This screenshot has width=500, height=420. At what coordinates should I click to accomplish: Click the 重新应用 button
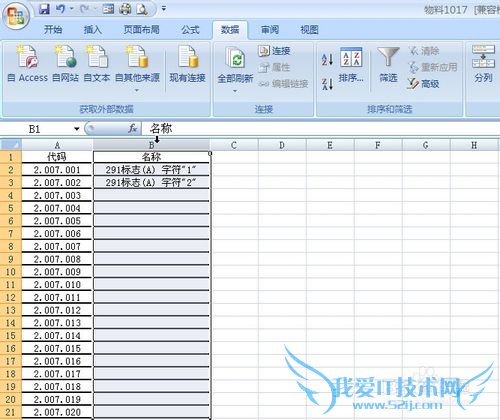(433, 67)
